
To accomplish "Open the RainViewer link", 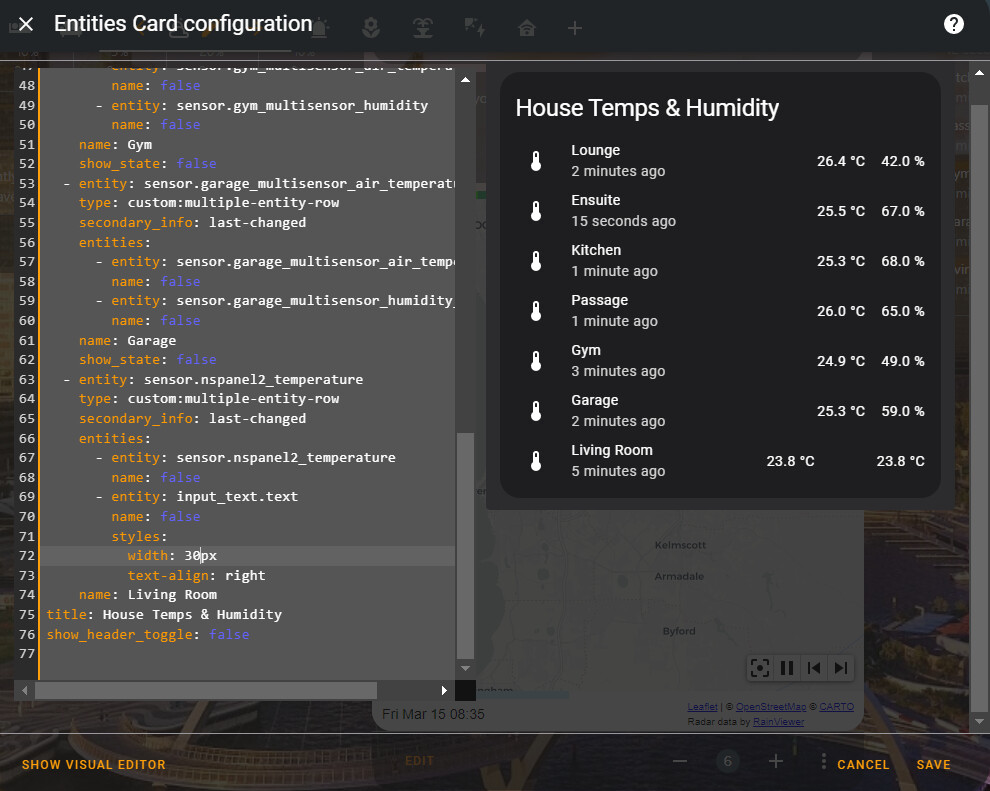I will [x=778, y=721].
